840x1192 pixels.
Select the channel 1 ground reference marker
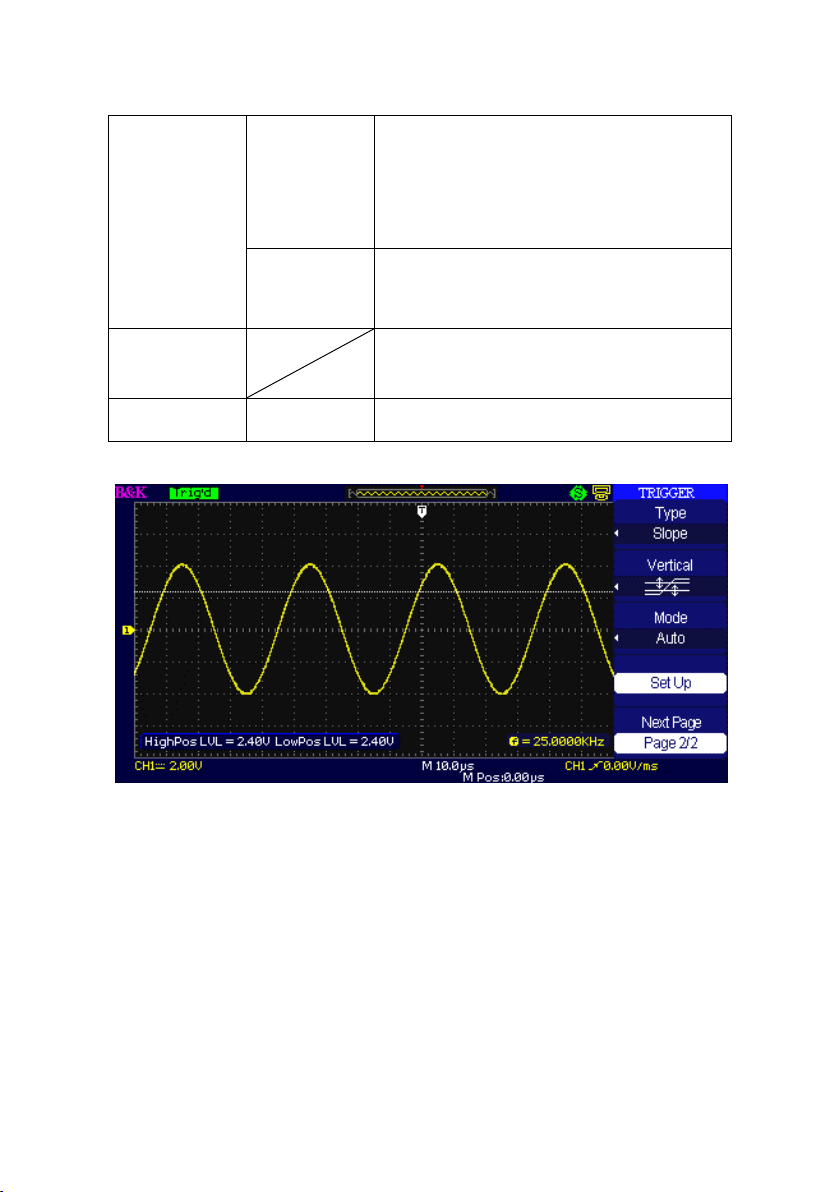pyautogui.click(x=128, y=629)
